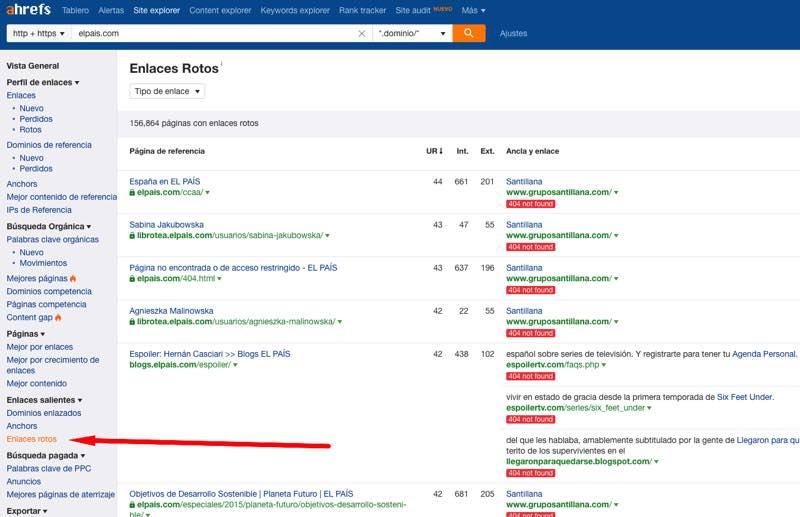The width and height of the screenshot is (800, 517).
Task: Open Palabras clave de PPC
Action: pos(48,469)
